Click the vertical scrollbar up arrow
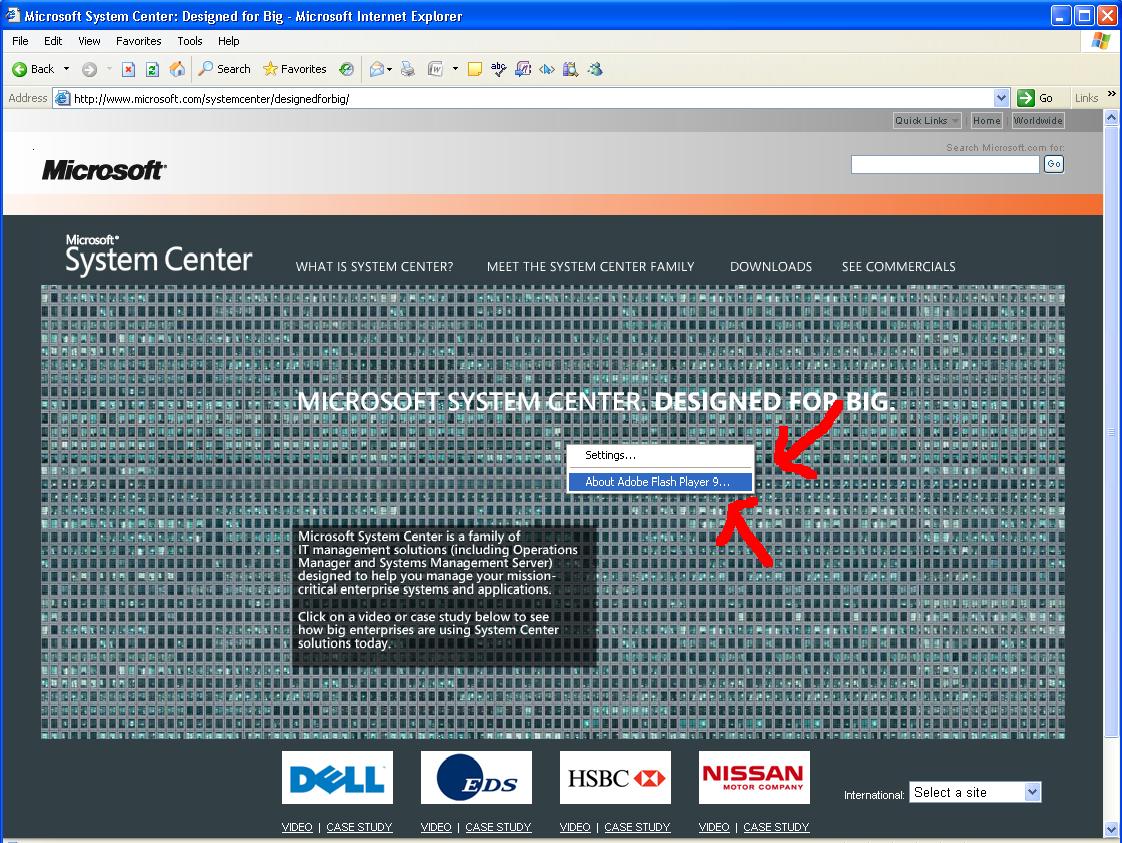1122x843 pixels. 1111,117
